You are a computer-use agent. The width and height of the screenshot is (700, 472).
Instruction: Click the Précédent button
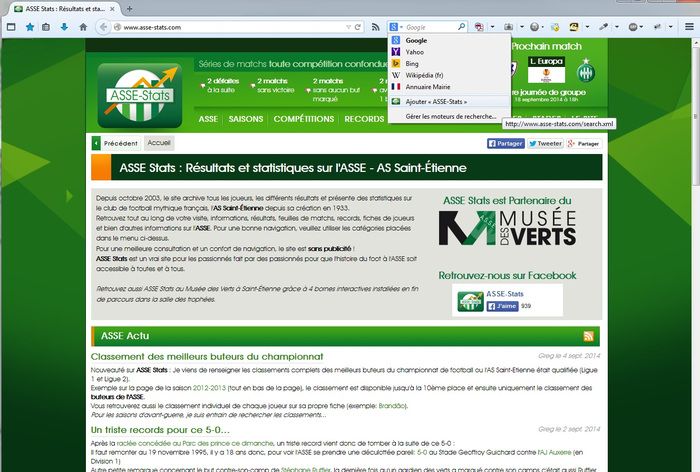click(x=116, y=143)
